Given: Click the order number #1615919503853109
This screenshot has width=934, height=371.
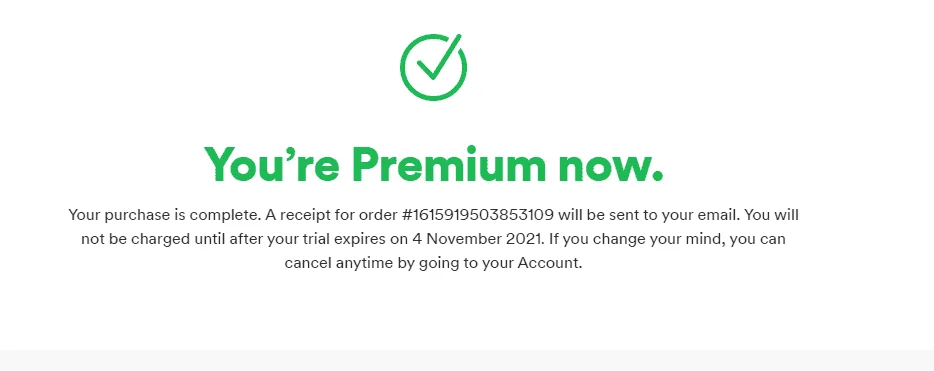Looking at the screenshot, I should (474, 214).
